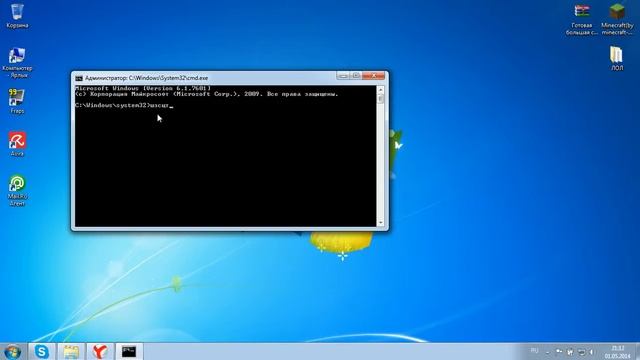This screenshot has width=640, height=360.
Task: Select the WinRAR archive desktop icon
Action: 582,19
